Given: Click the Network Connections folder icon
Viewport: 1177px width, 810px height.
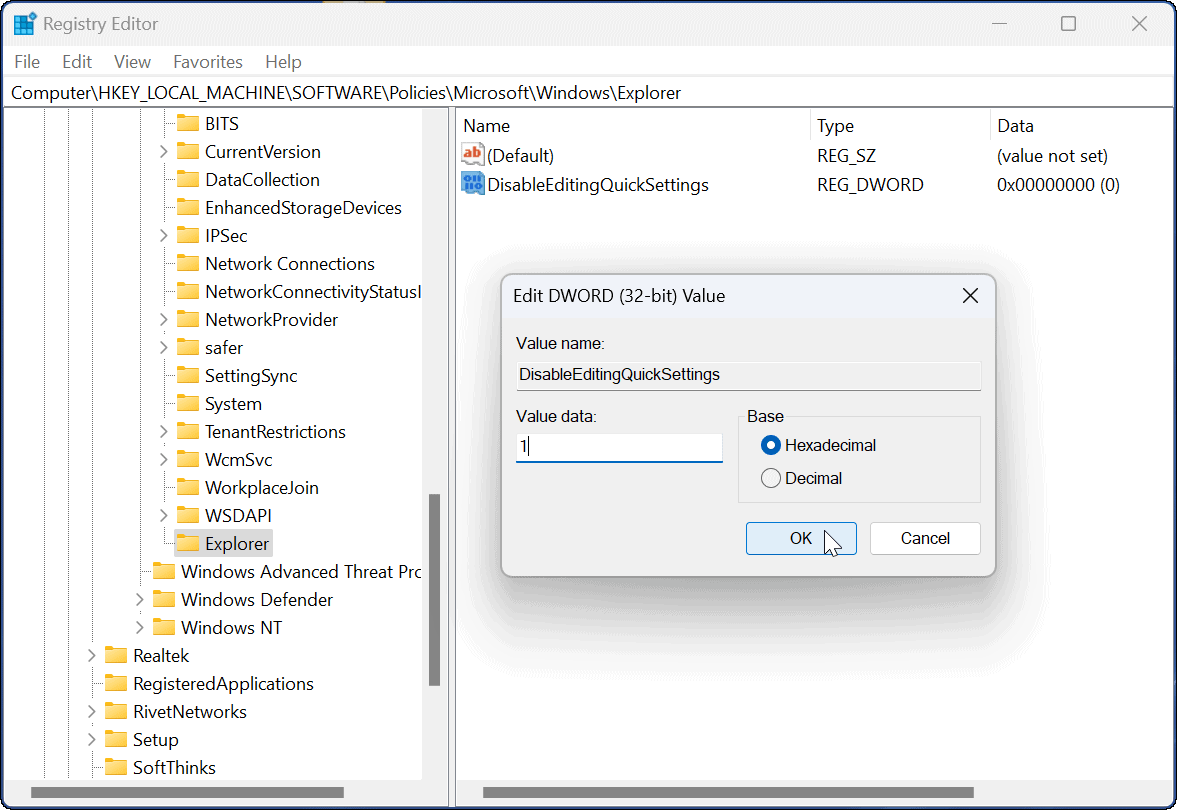Looking at the screenshot, I should 188,263.
